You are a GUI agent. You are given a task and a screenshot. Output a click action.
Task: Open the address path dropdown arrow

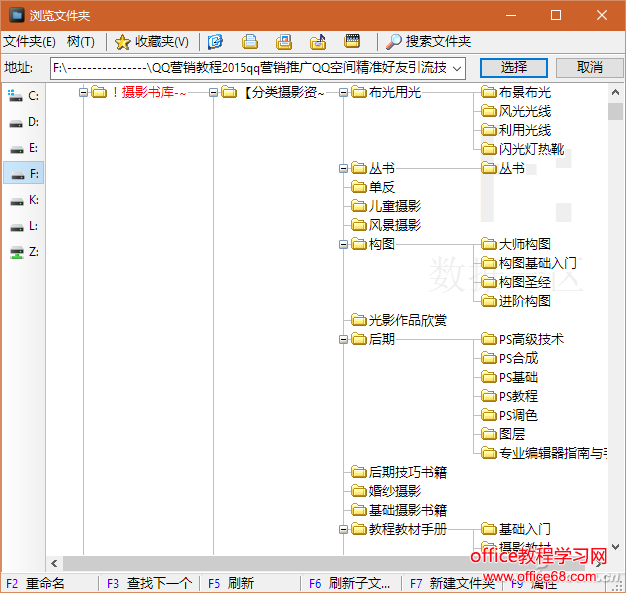pos(457,68)
